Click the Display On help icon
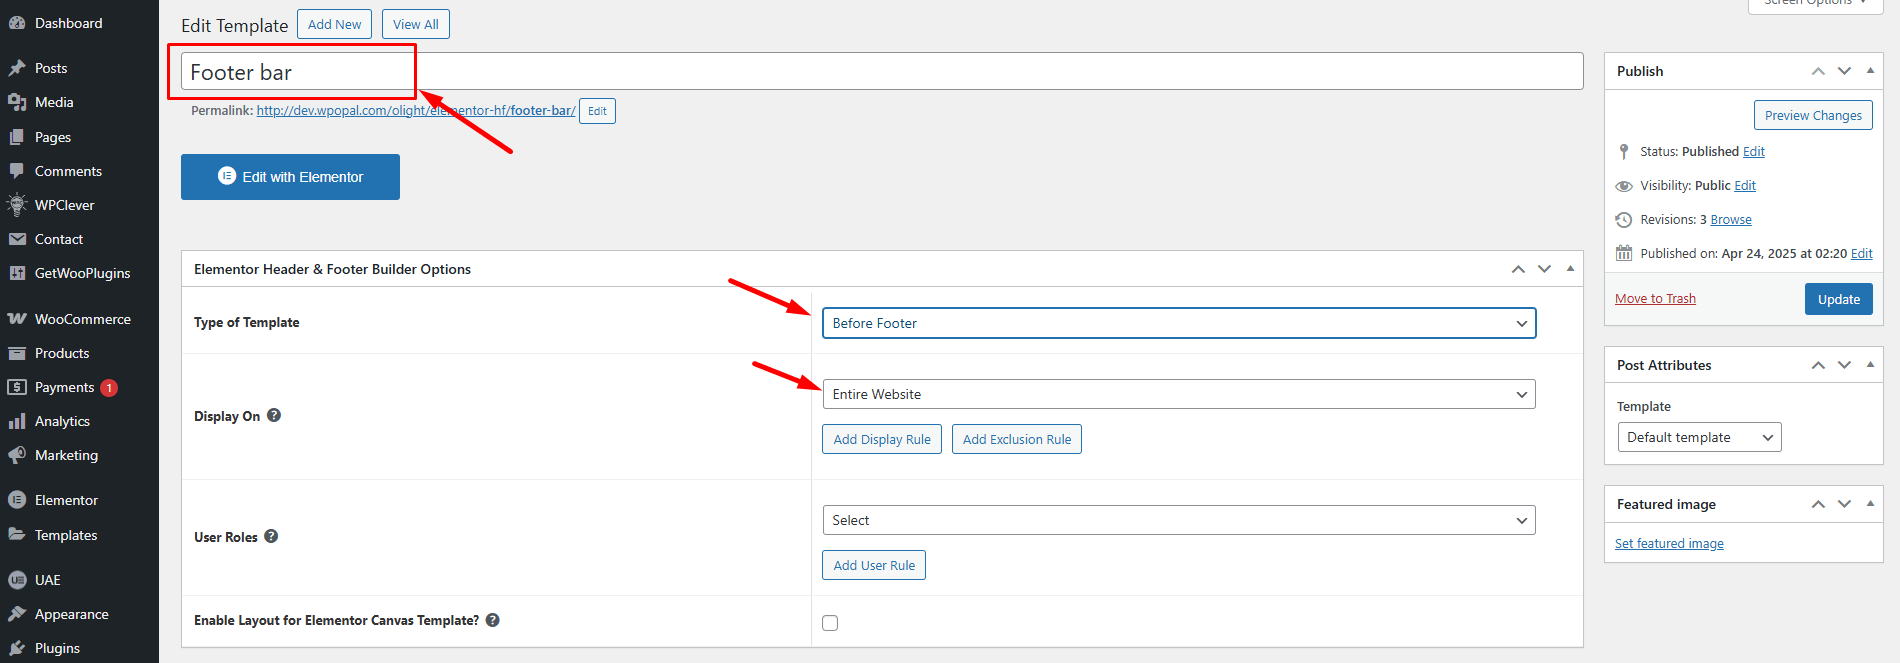Image resolution: width=1900 pixels, height=663 pixels. click(274, 416)
